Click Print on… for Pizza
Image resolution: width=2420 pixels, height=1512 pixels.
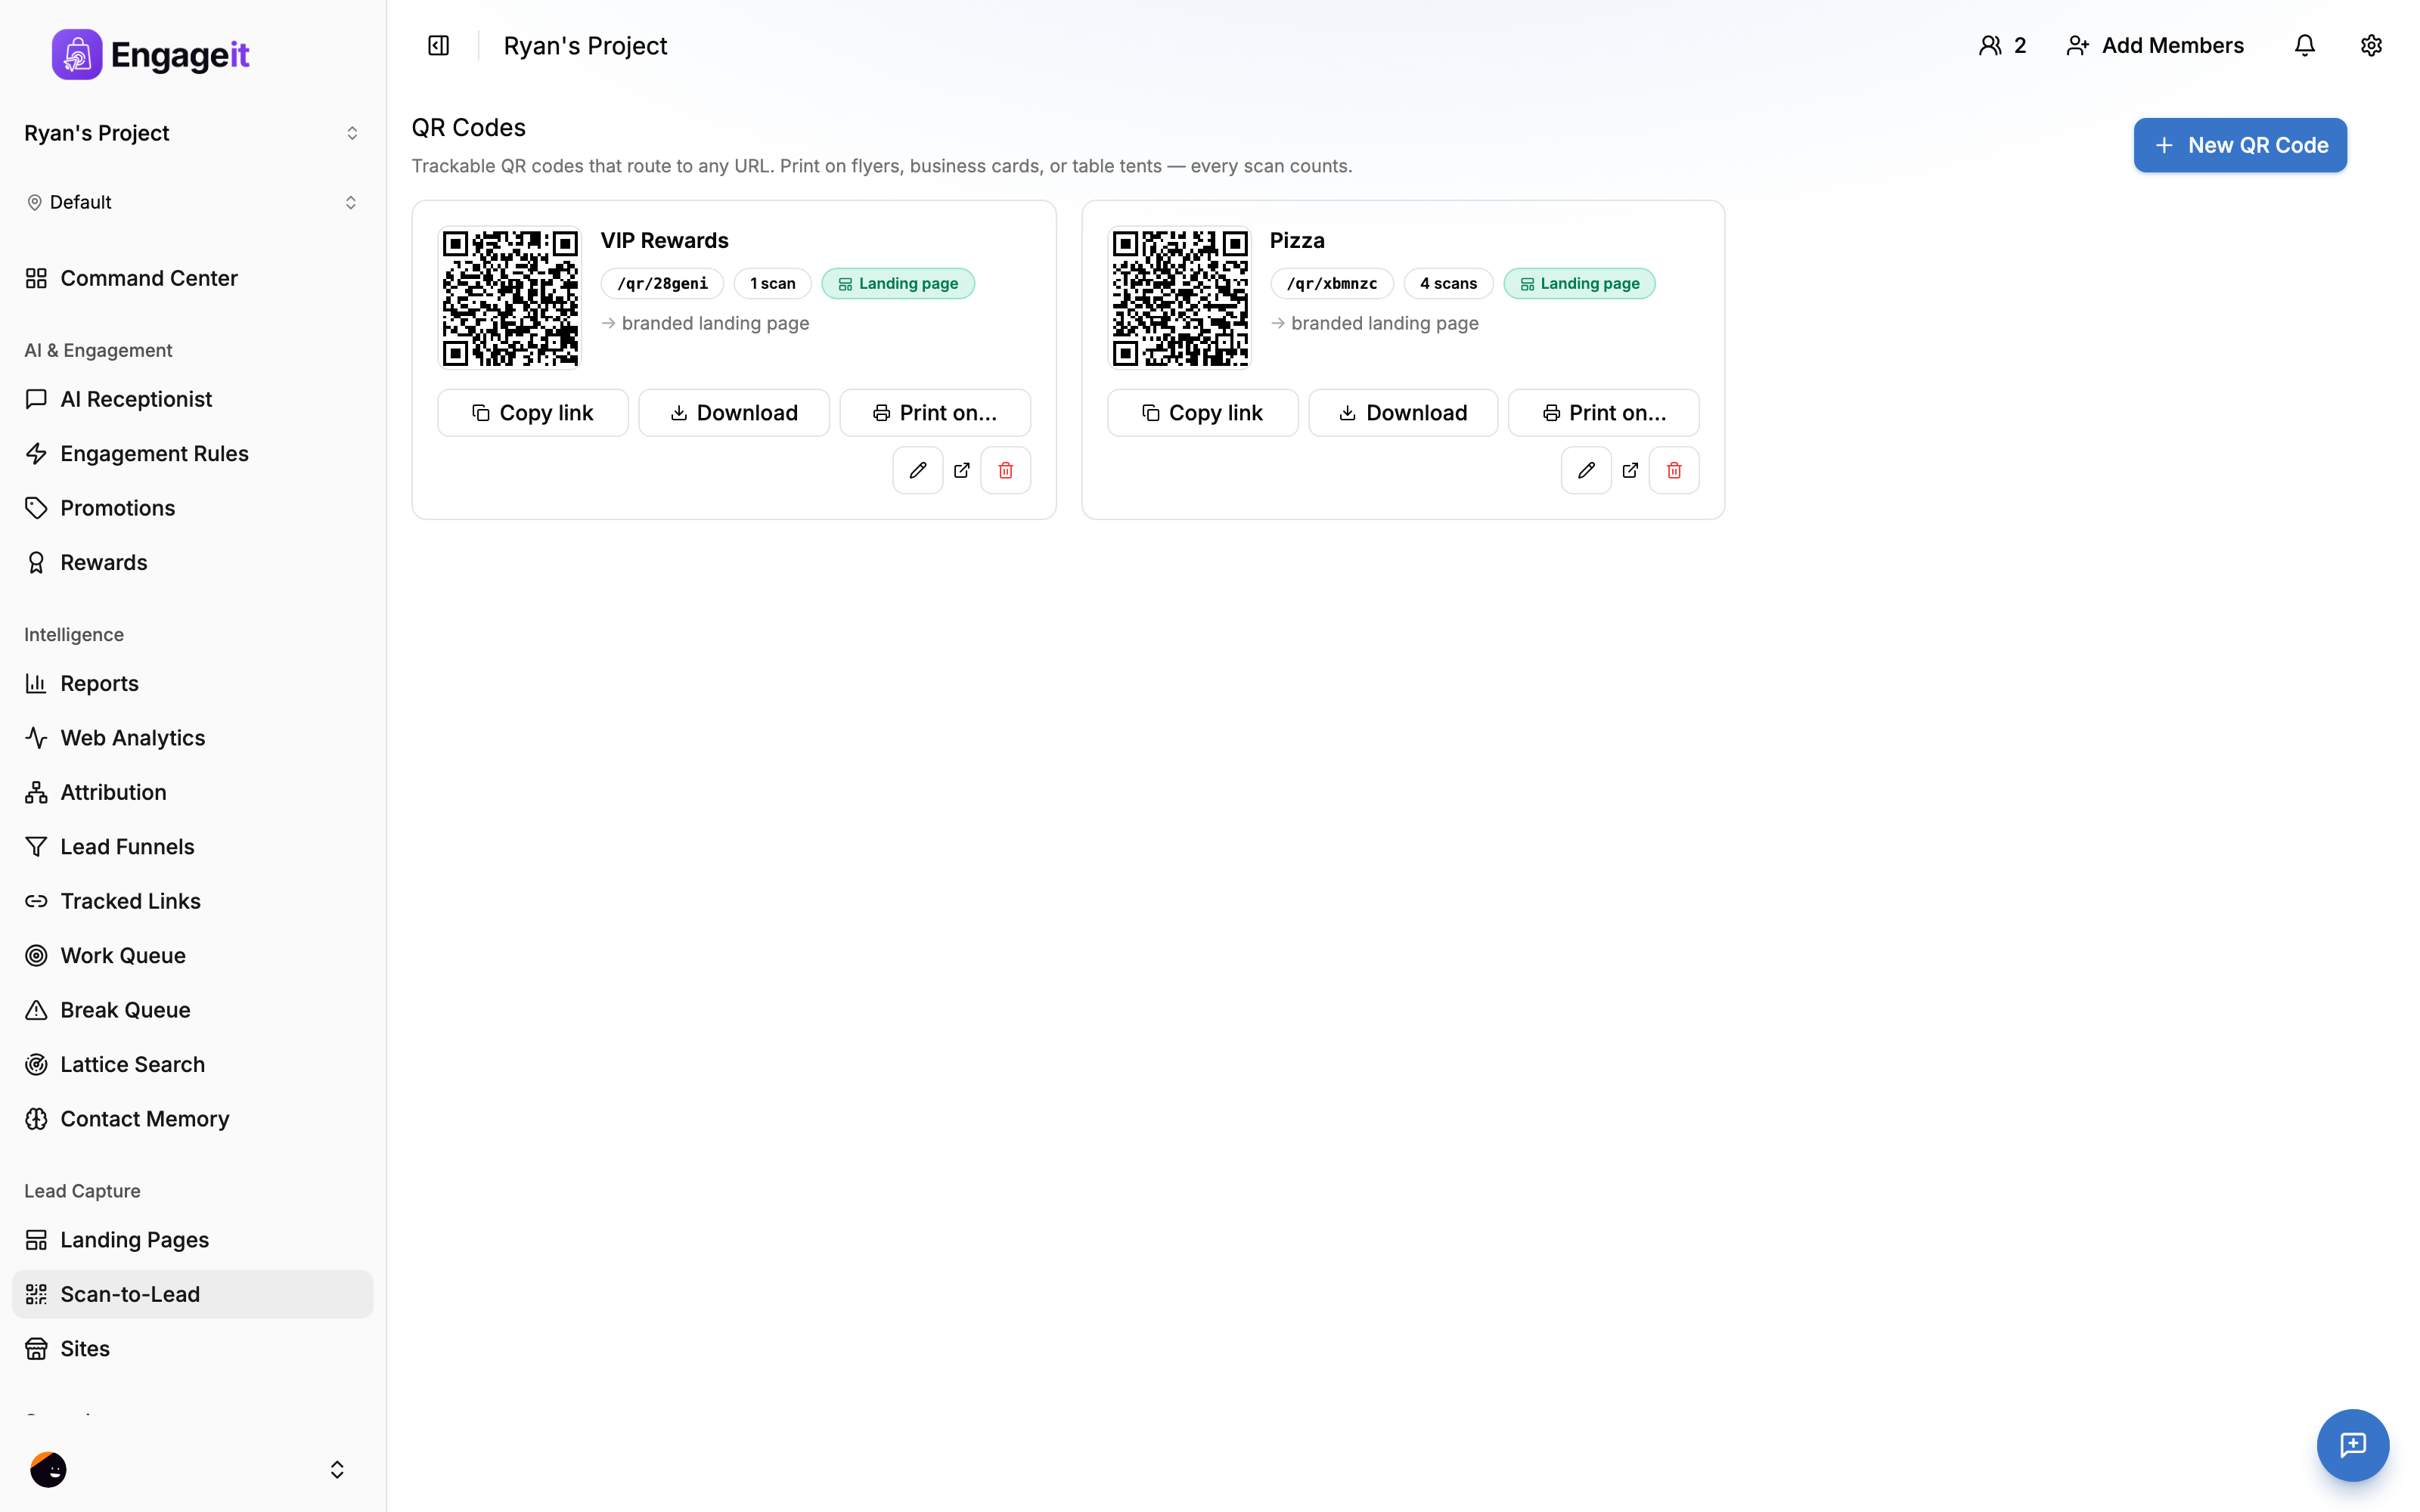point(1604,413)
